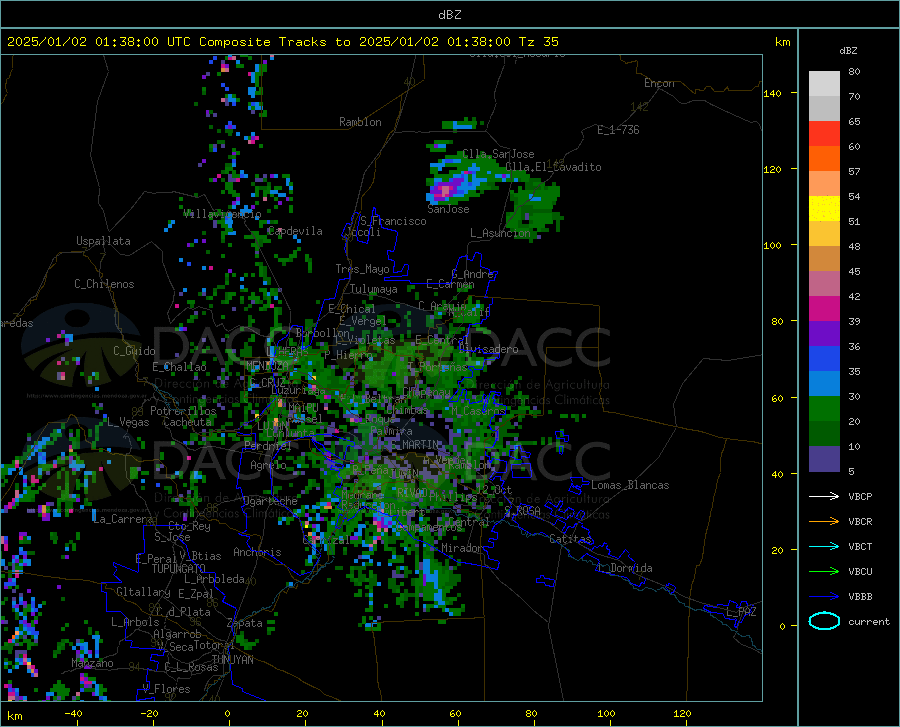Click the cyan 'current' ellipse legend icon
This screenshot has width=900, height=727.
[824, 621]
